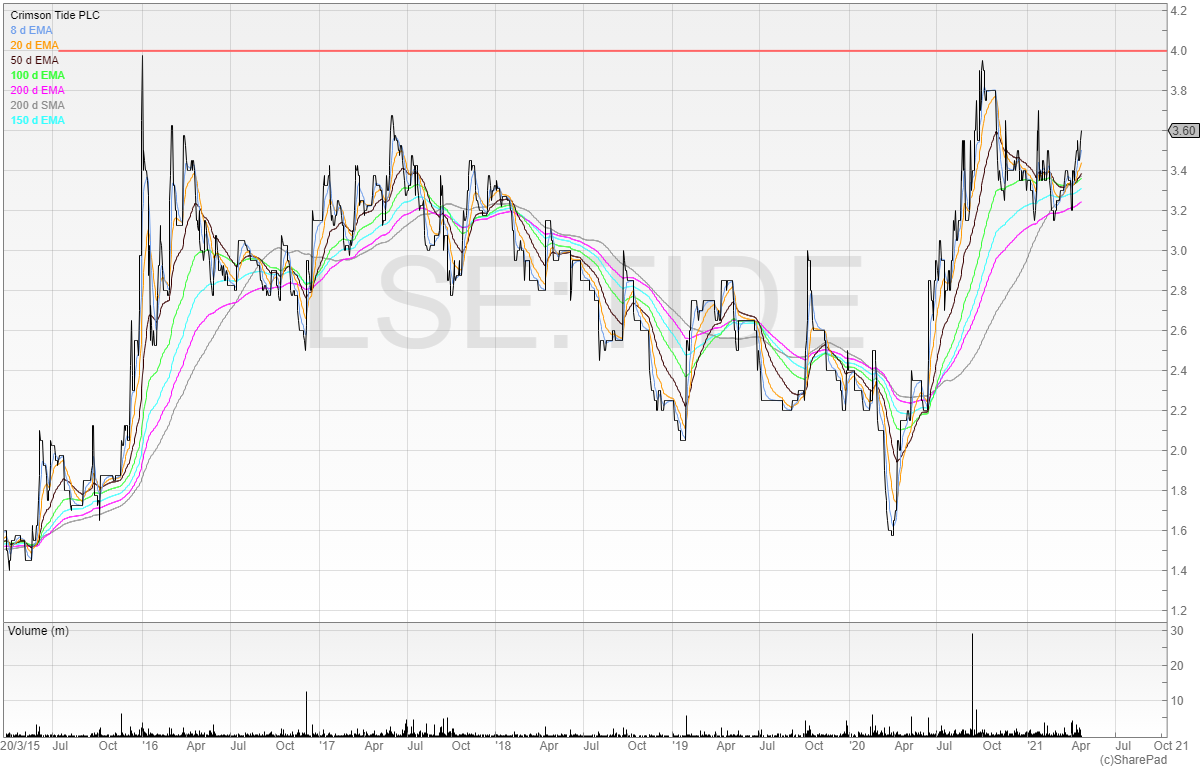This screenshot has width=1200, height=768.
Task: Select the 100 d EMA legend entry
Action: coord(38,75)
